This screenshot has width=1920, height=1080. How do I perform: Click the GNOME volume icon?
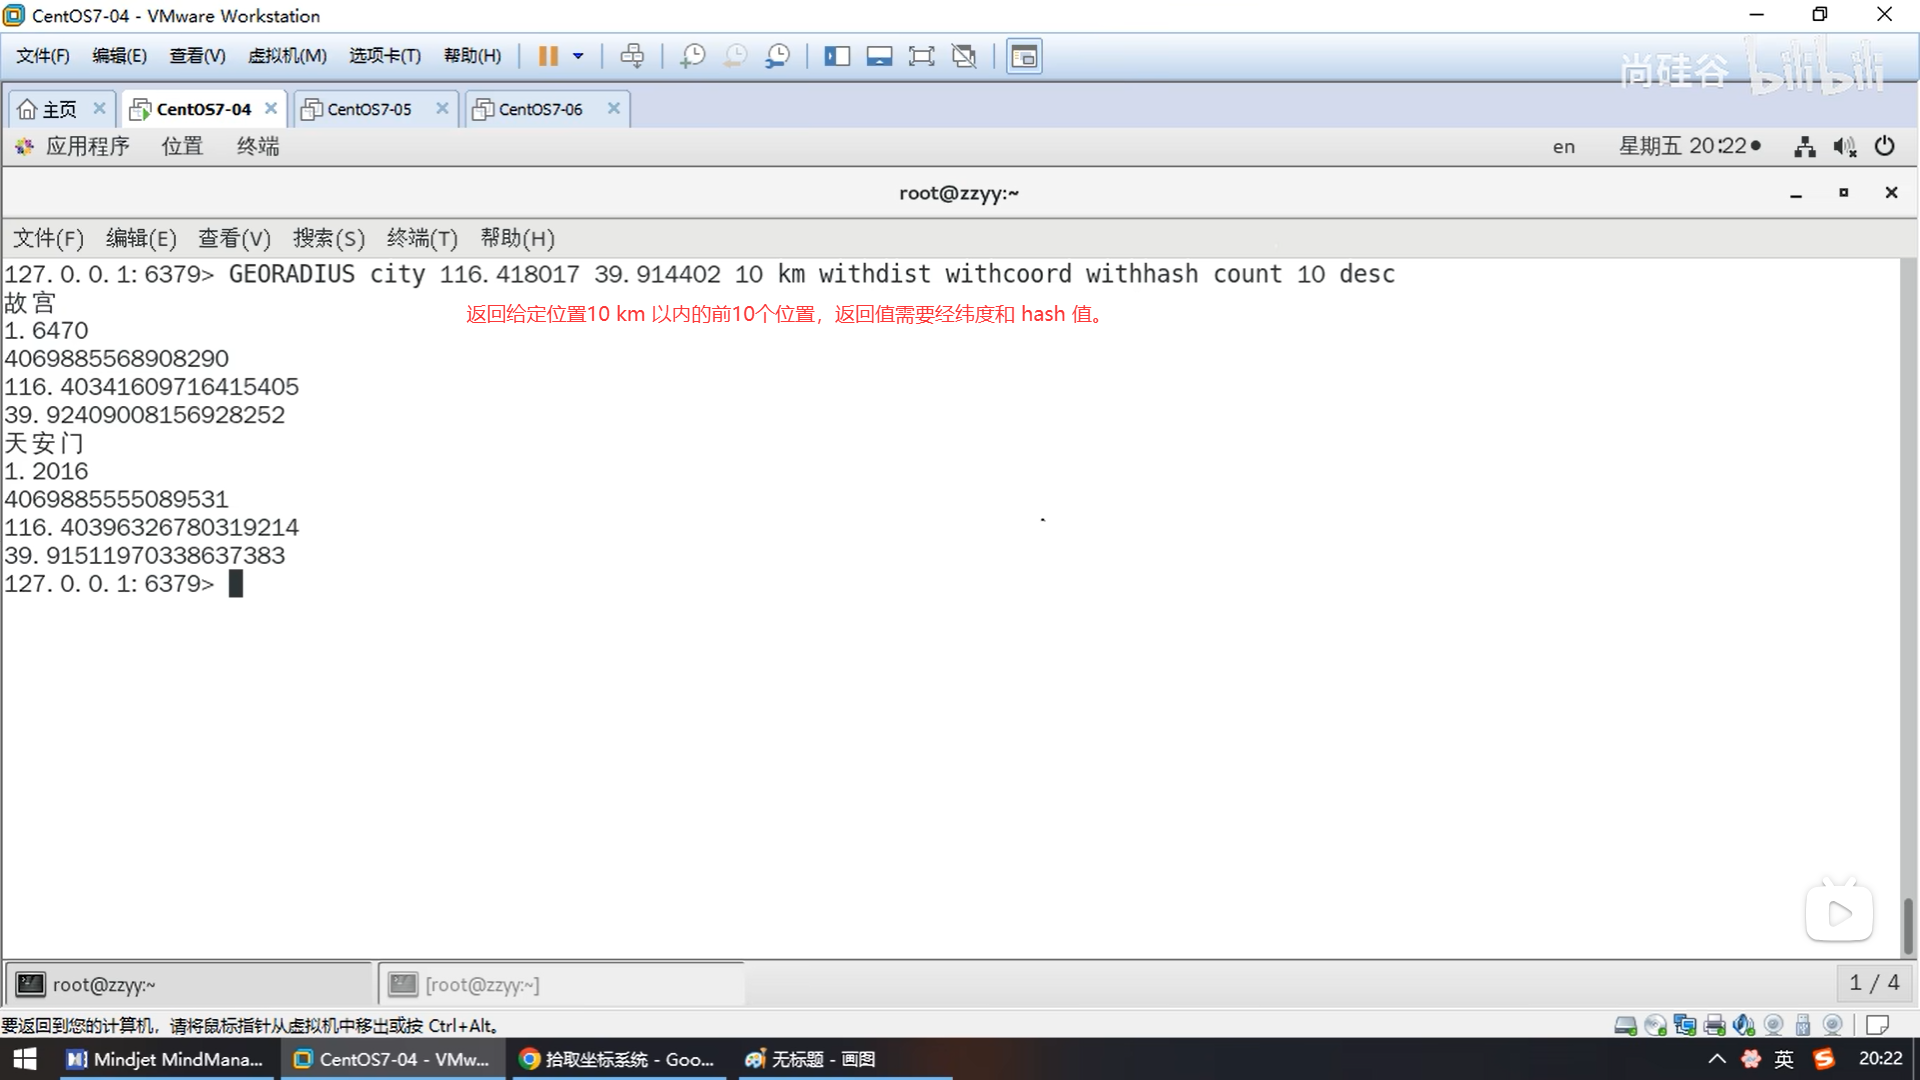(x=1844, y=147)
